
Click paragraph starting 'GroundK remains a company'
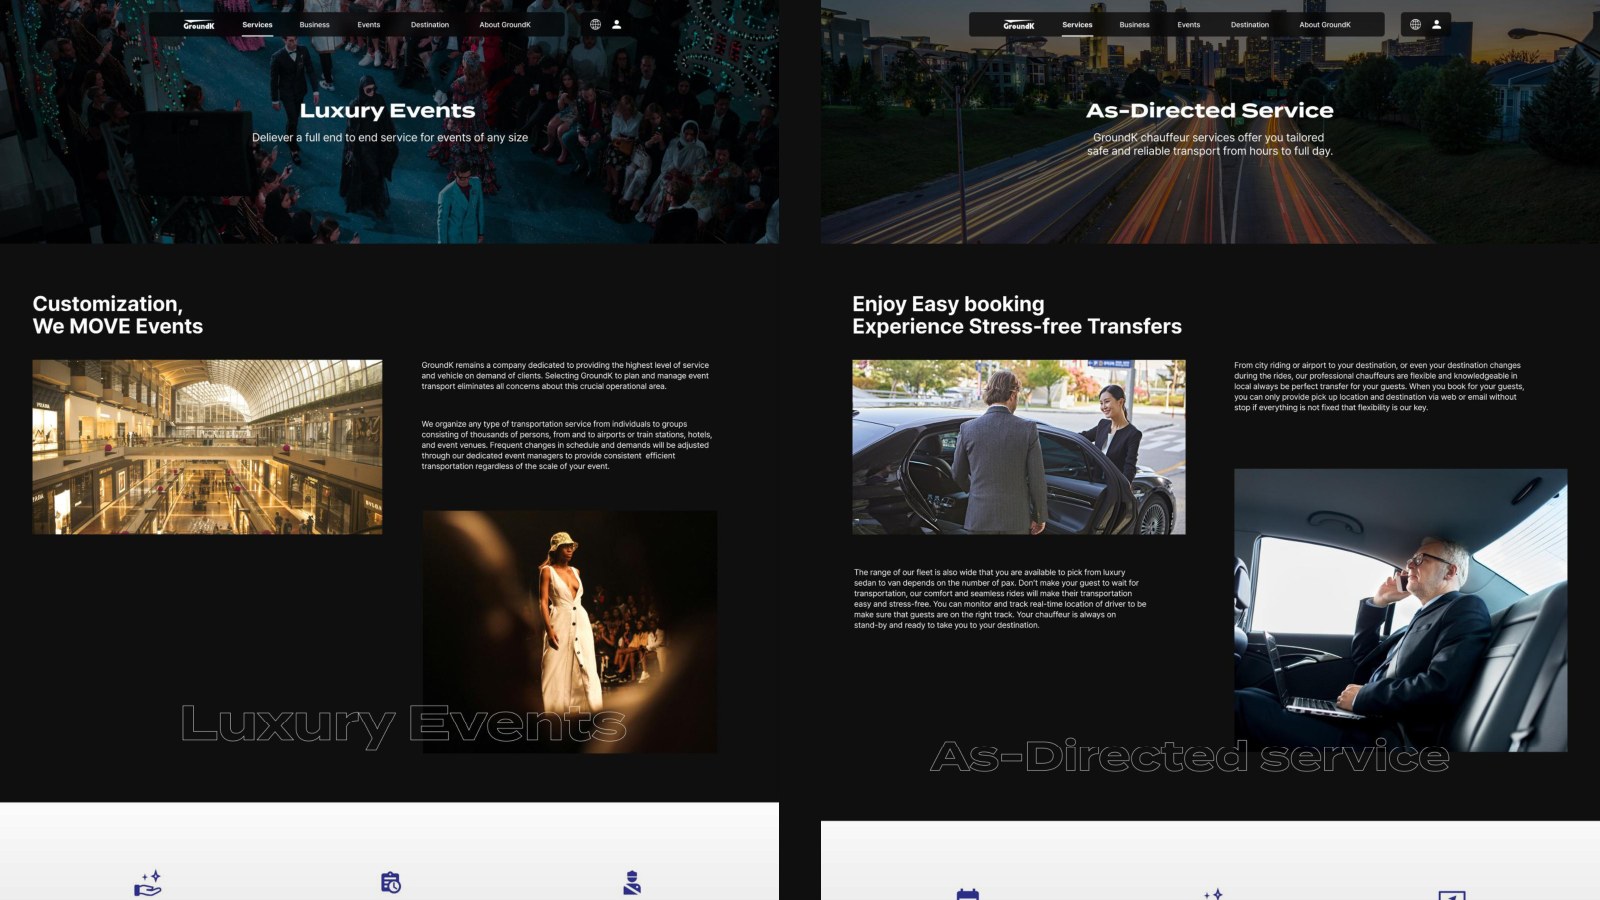point(565,376)
